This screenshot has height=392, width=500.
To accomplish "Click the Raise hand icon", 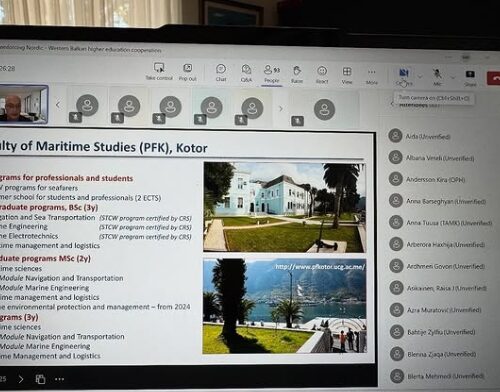I will pyautogui.click(x=297, y=74).
